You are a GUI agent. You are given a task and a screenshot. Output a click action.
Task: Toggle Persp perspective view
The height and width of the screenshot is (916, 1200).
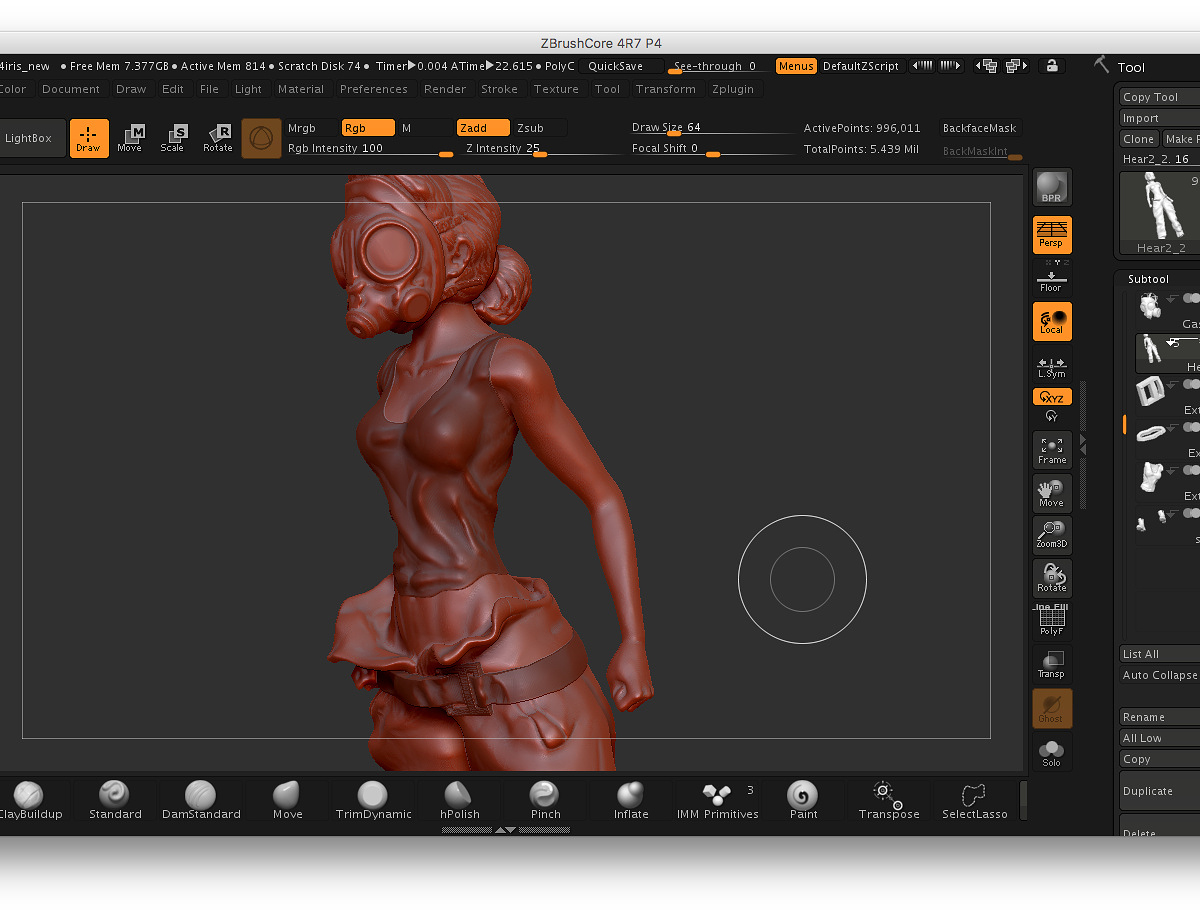click(x=1052, y=235)
